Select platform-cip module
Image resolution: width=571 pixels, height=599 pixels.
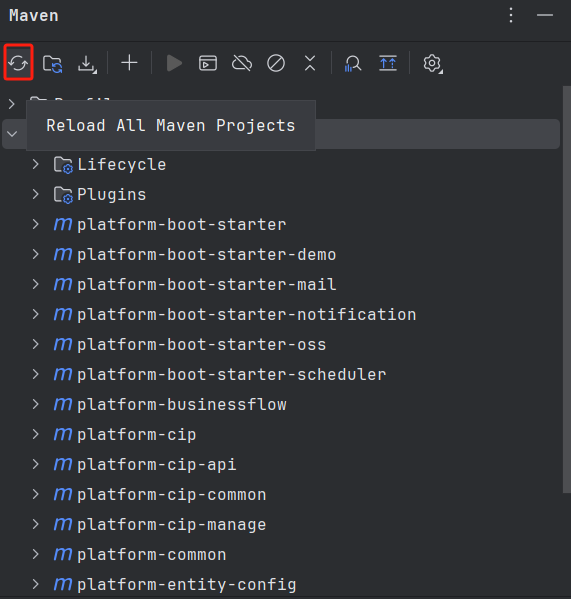137,434
